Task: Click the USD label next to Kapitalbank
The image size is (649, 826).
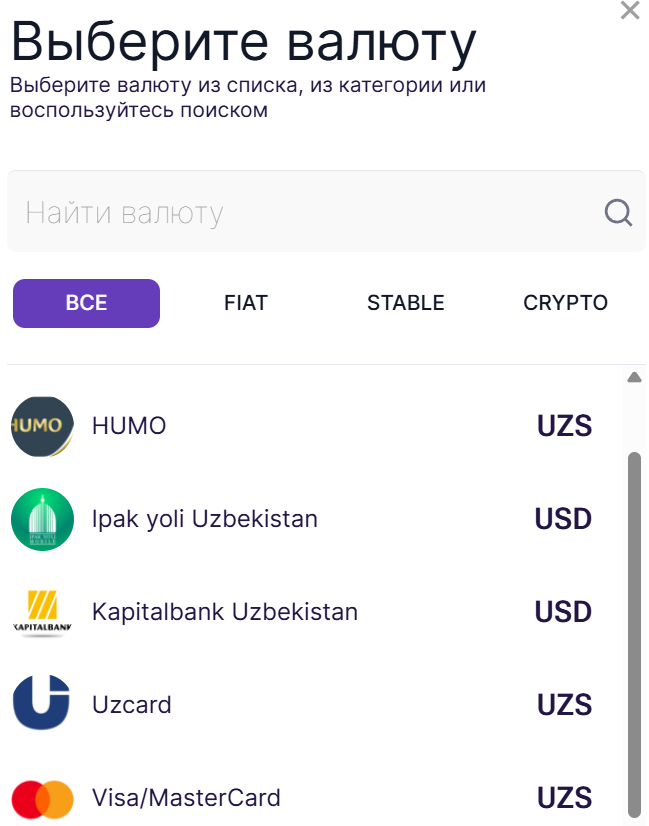Action: 563,611
